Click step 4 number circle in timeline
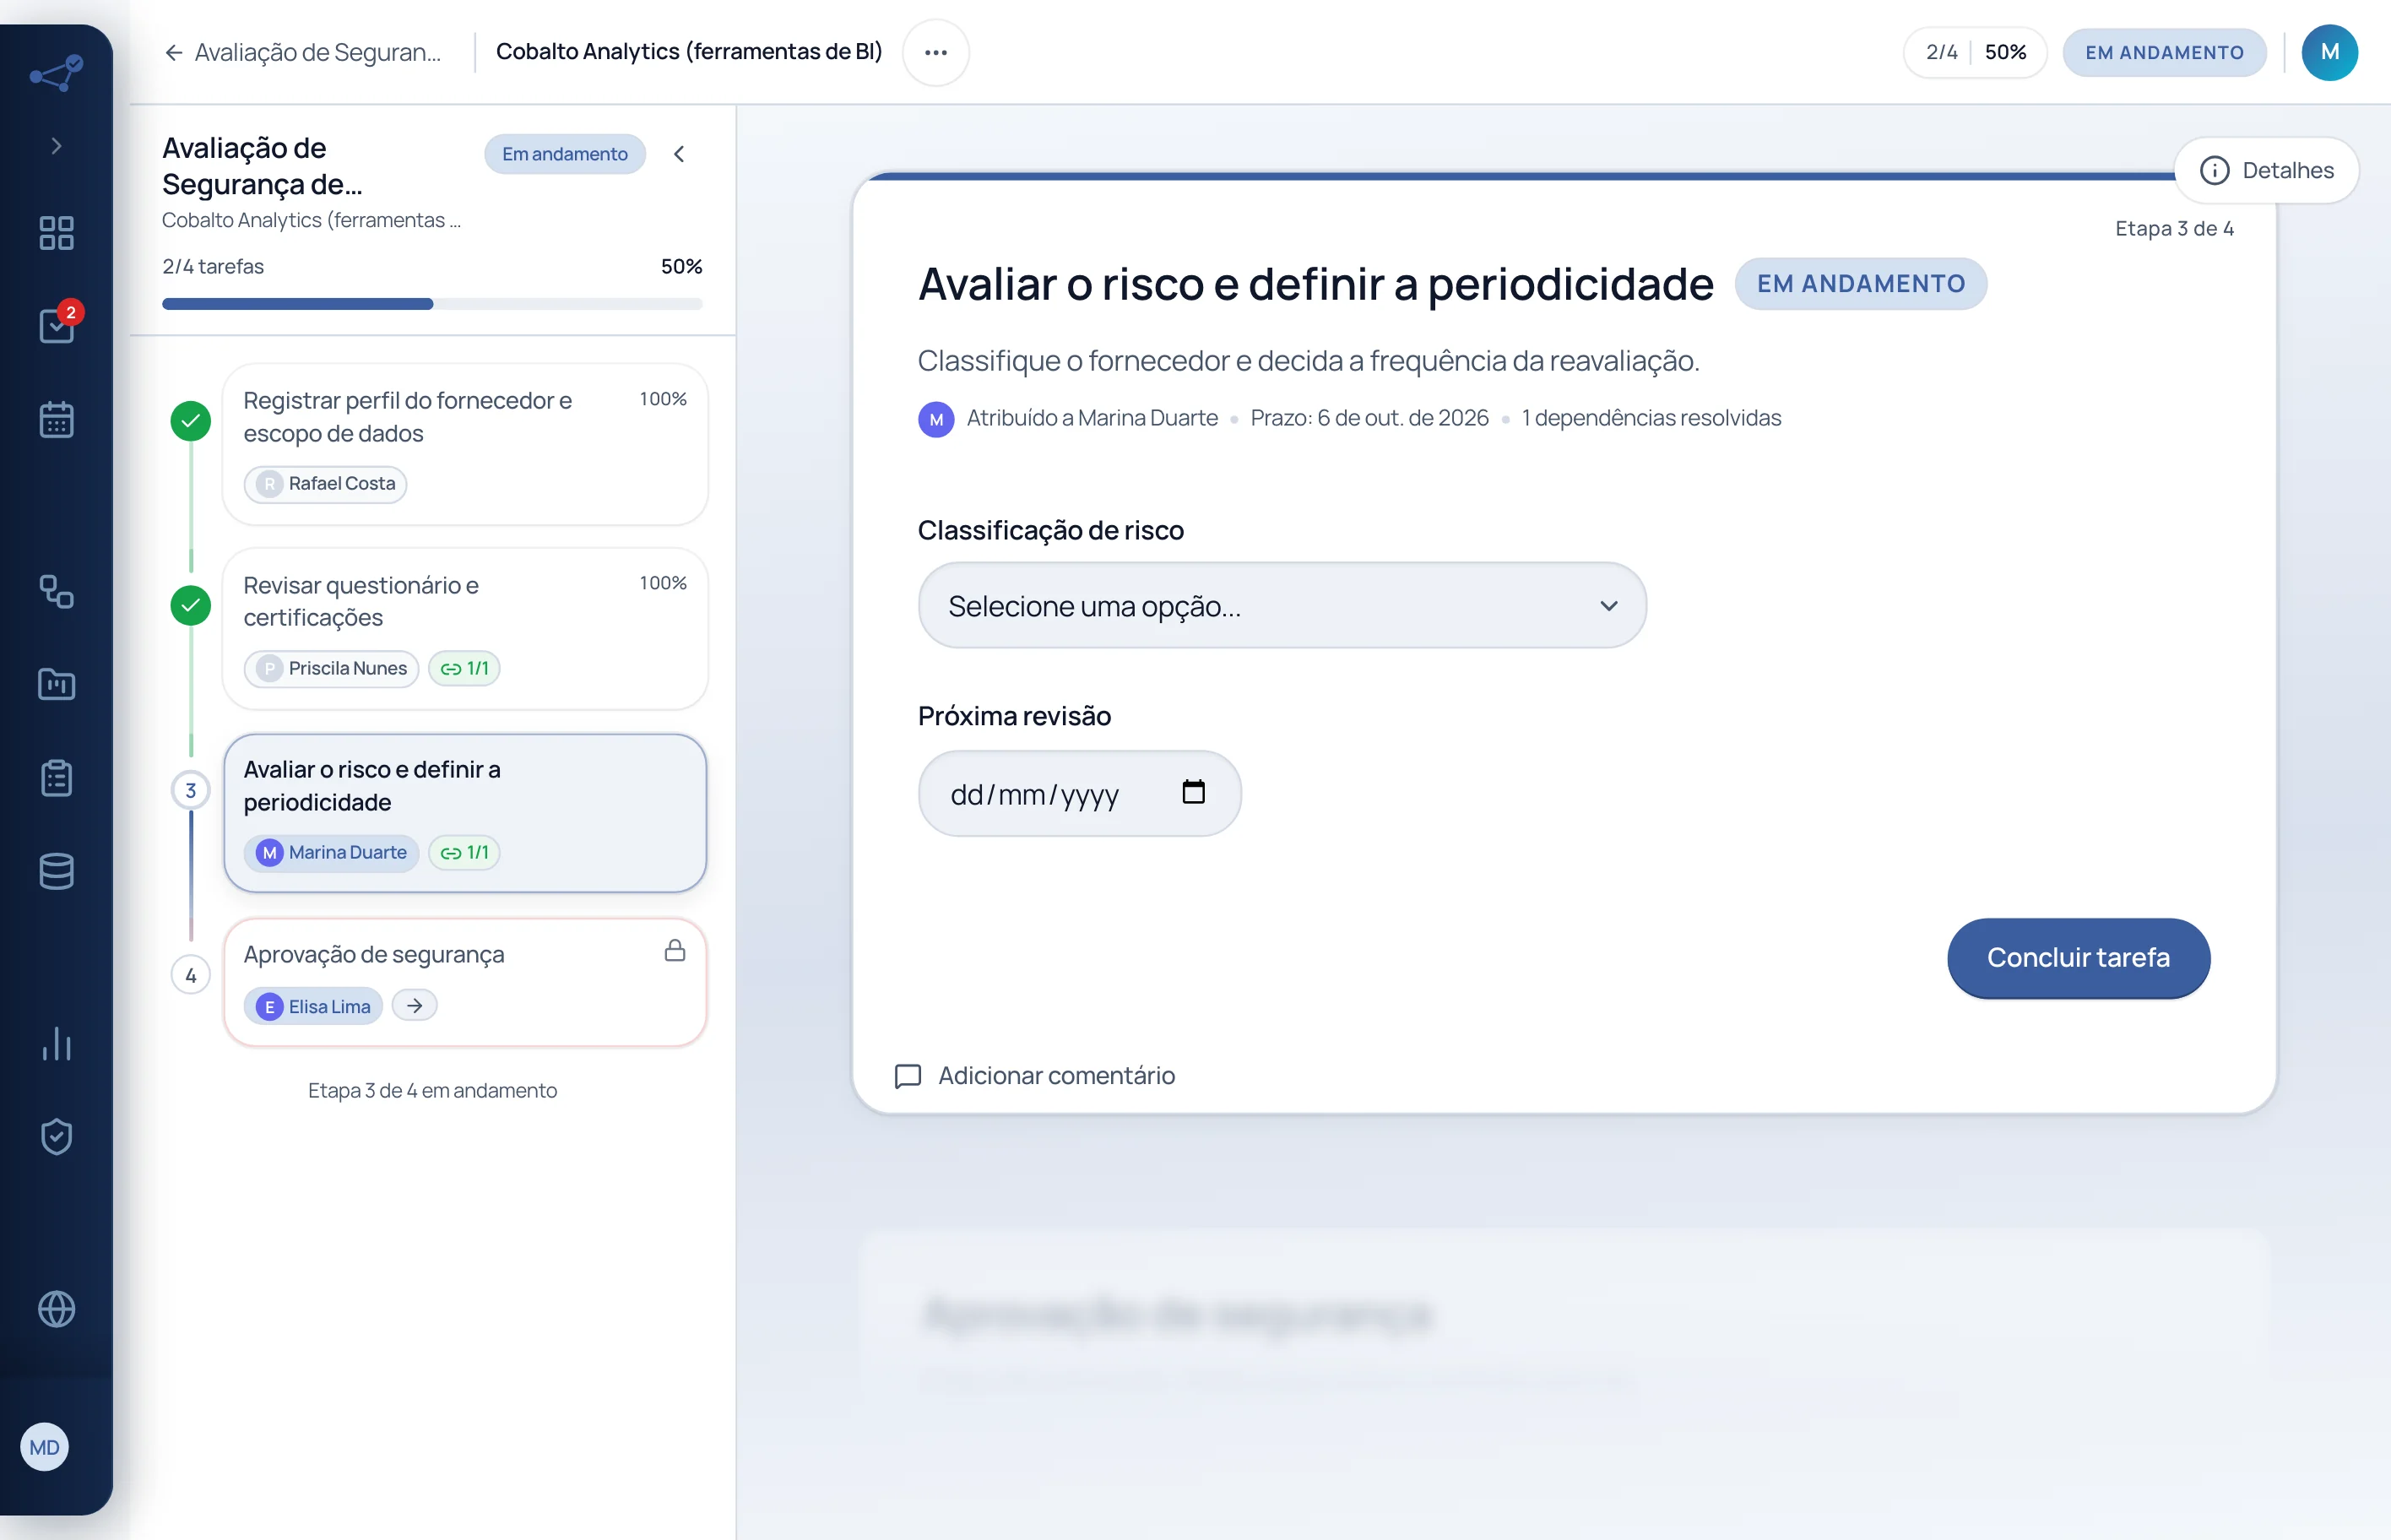 190,975
